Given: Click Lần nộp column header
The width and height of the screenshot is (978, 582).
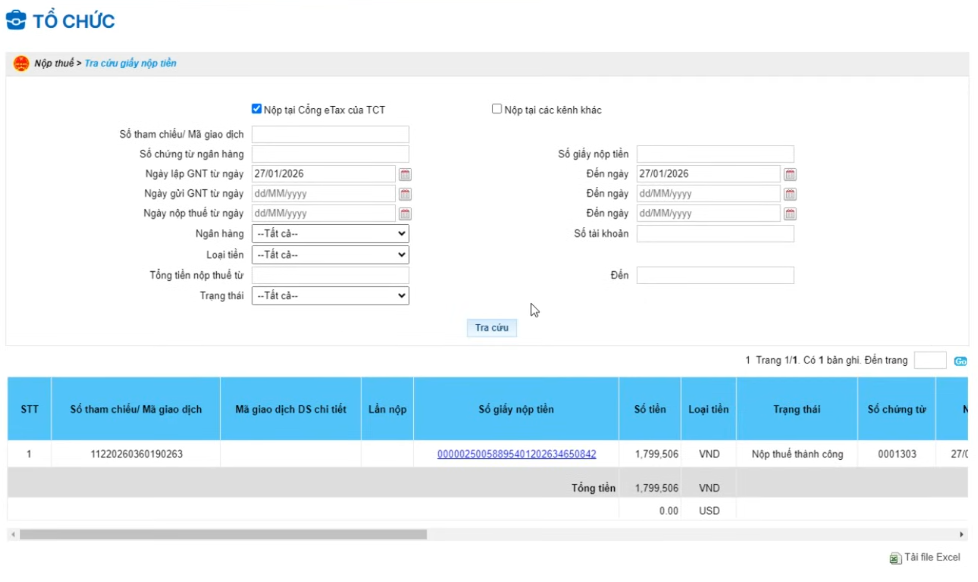Looking at the screenshot, I should tap(387, 409).
